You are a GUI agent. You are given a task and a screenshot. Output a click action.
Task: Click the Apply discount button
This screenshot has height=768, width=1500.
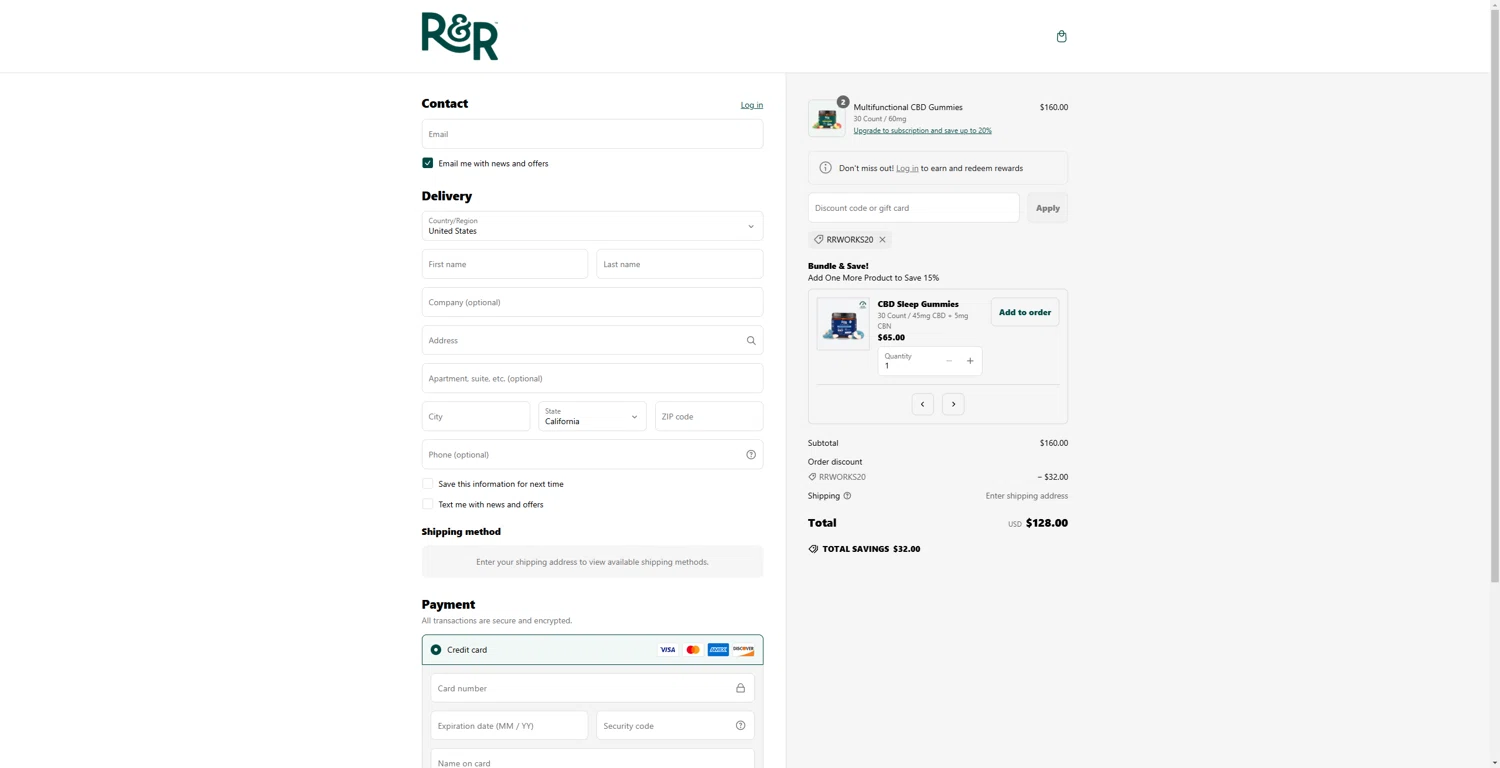click(1047, 208)
